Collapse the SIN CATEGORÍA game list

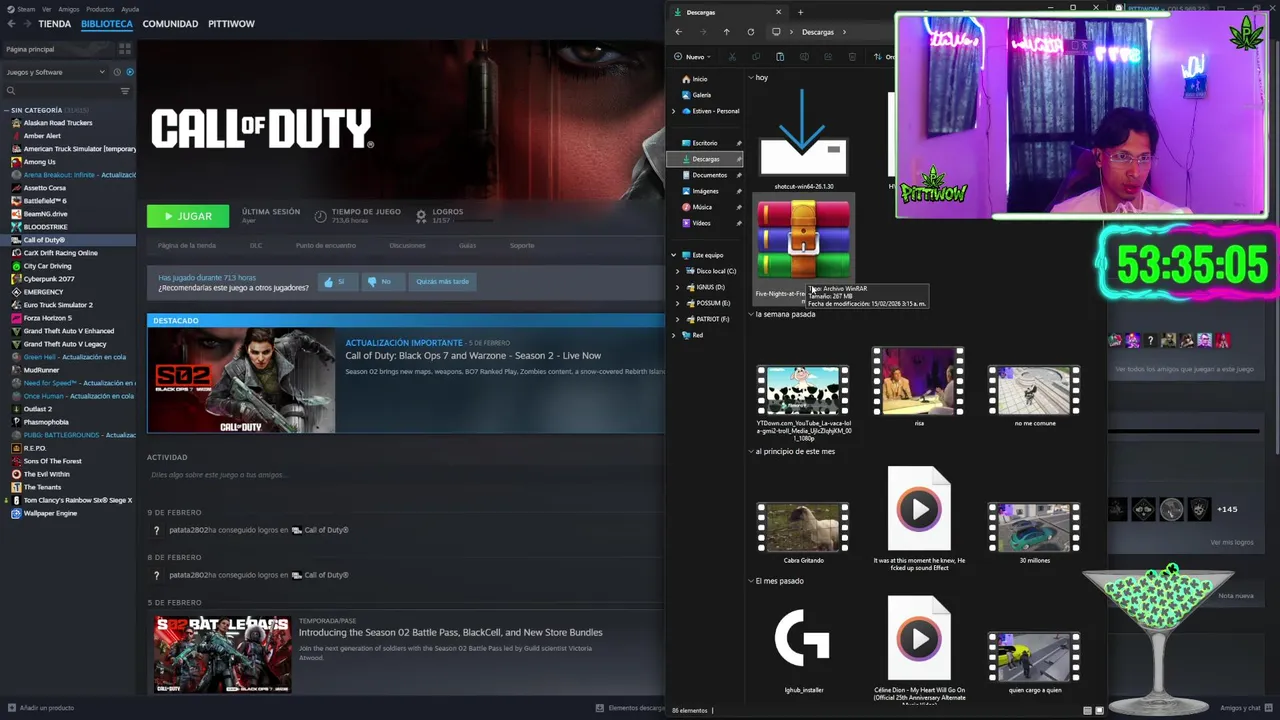(6, 110)
